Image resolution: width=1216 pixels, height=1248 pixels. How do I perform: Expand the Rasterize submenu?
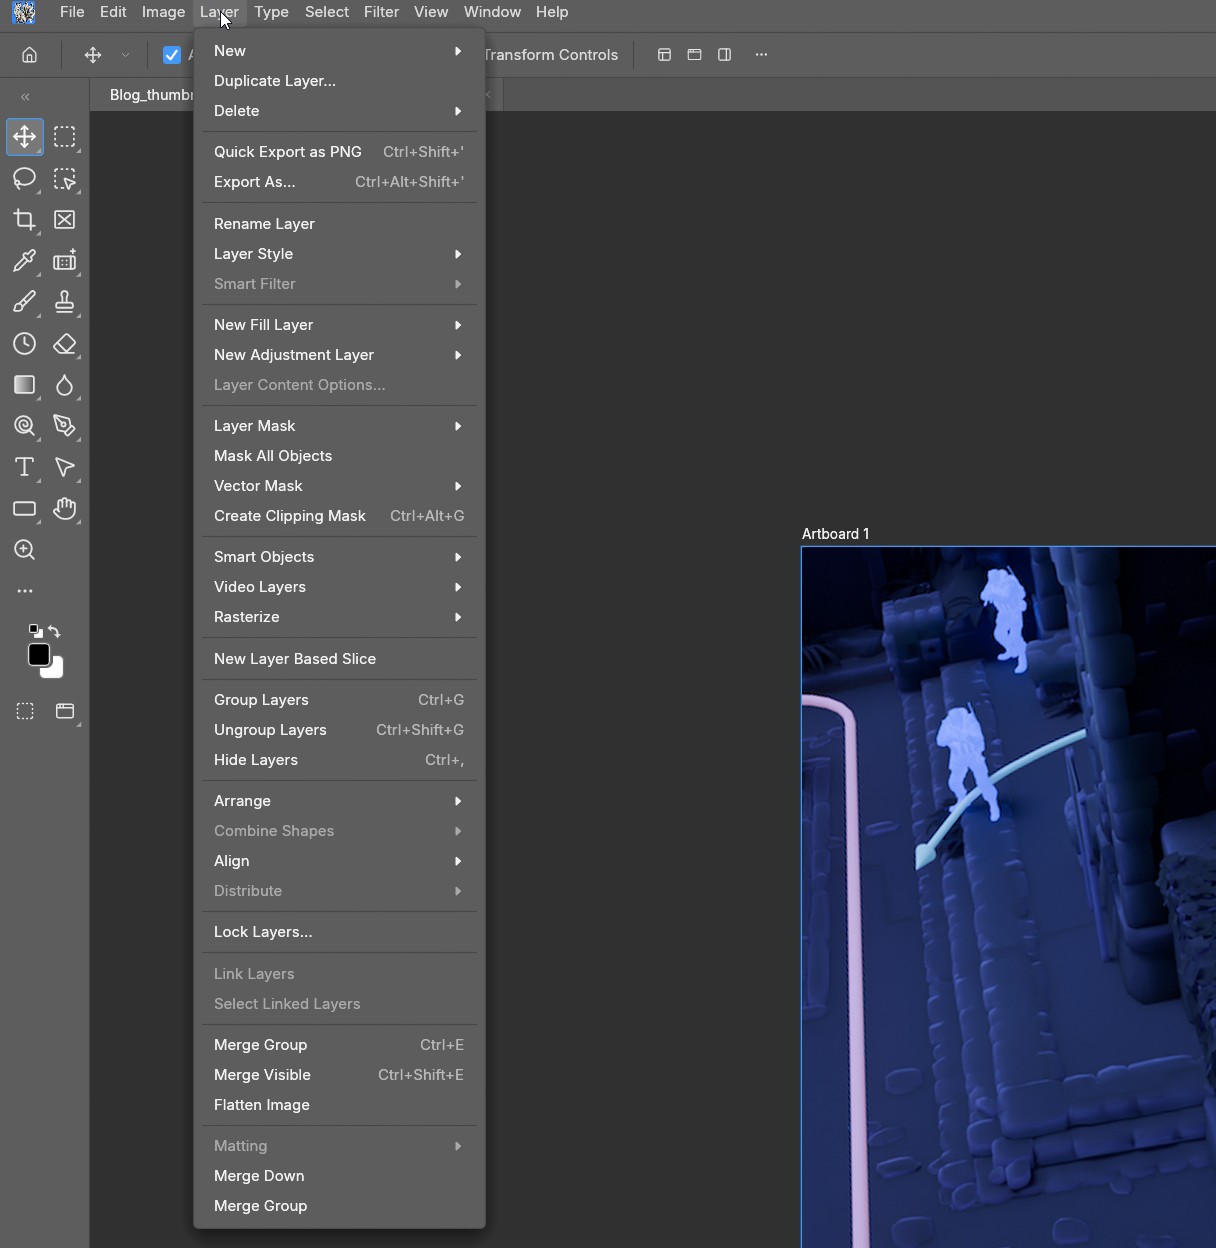click(339, 617)
